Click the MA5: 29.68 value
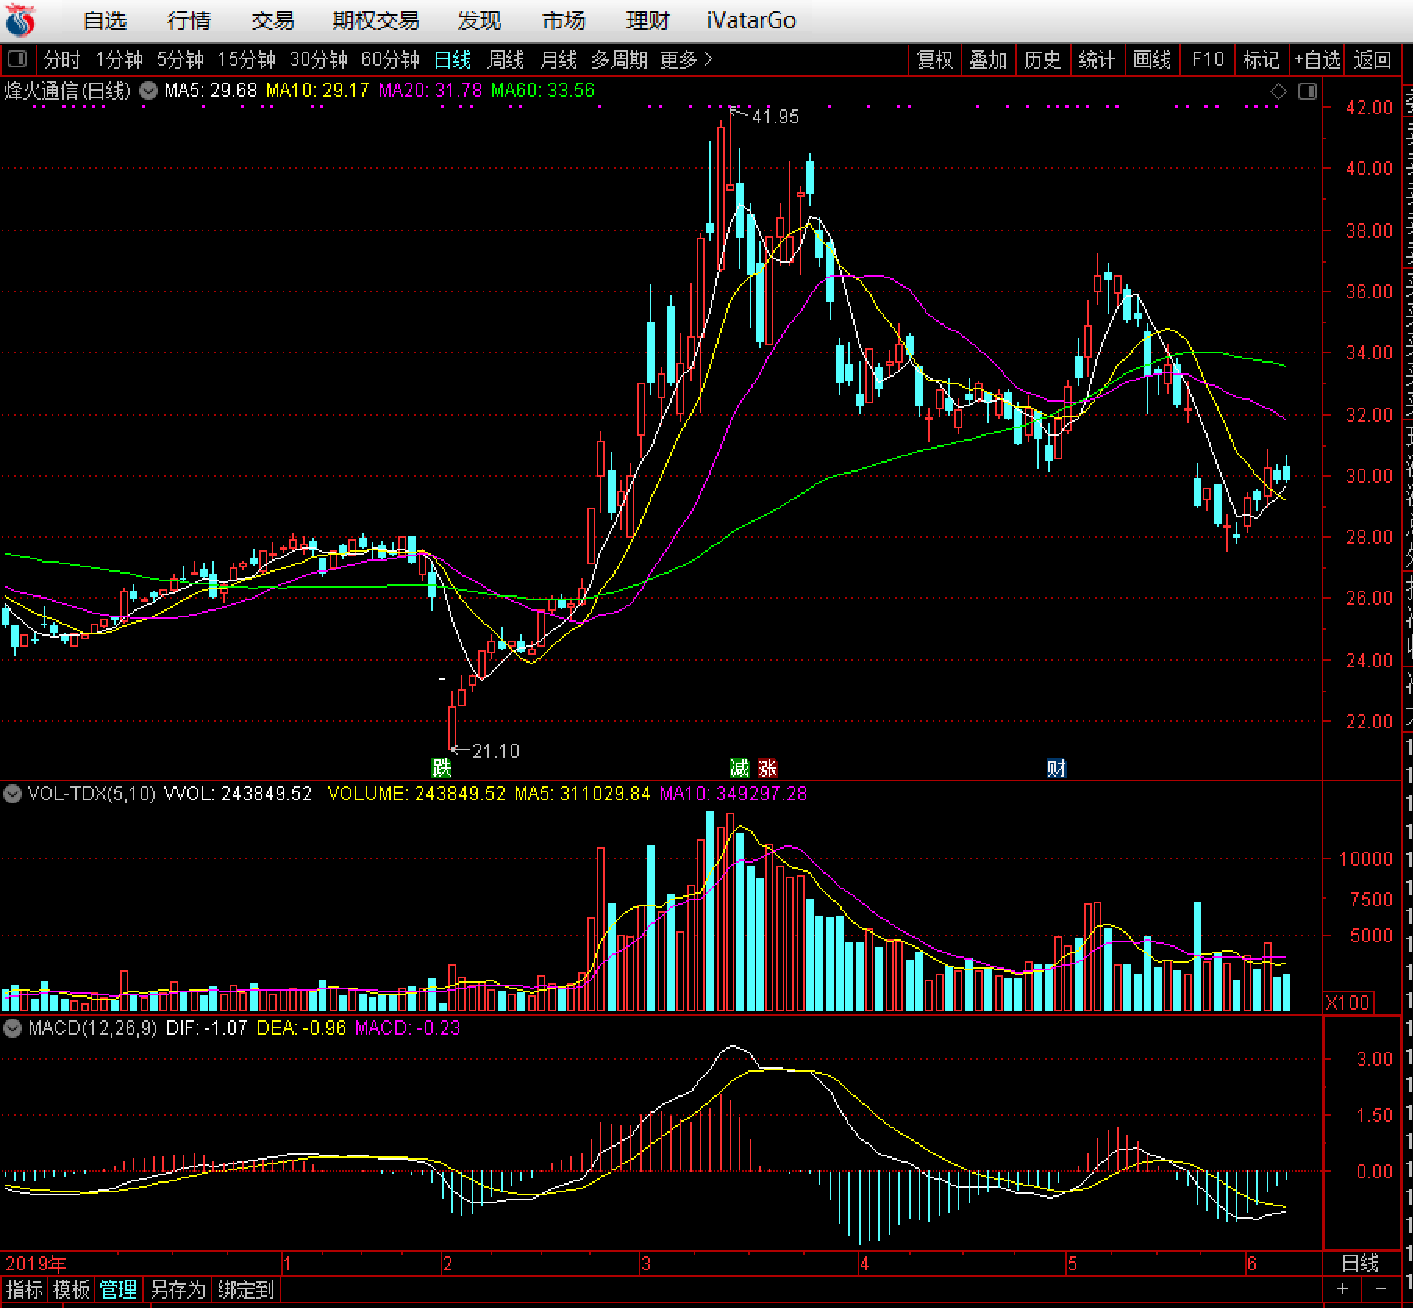Screen dimensions: 1414x1309 [211, 91]
